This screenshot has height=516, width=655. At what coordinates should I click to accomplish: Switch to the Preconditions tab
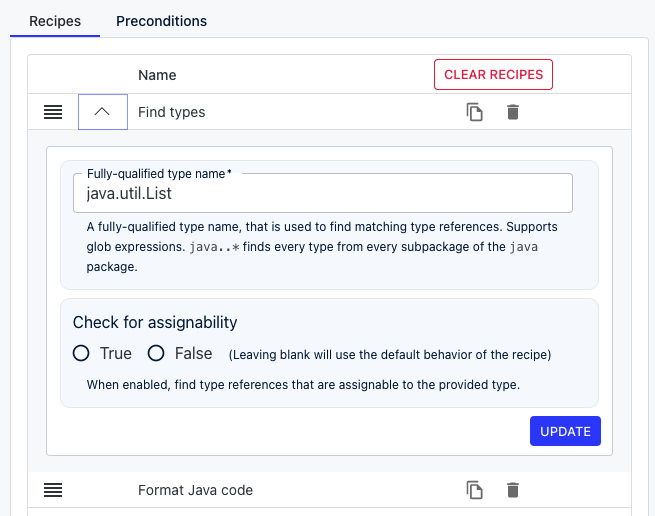tap(161, 21)
